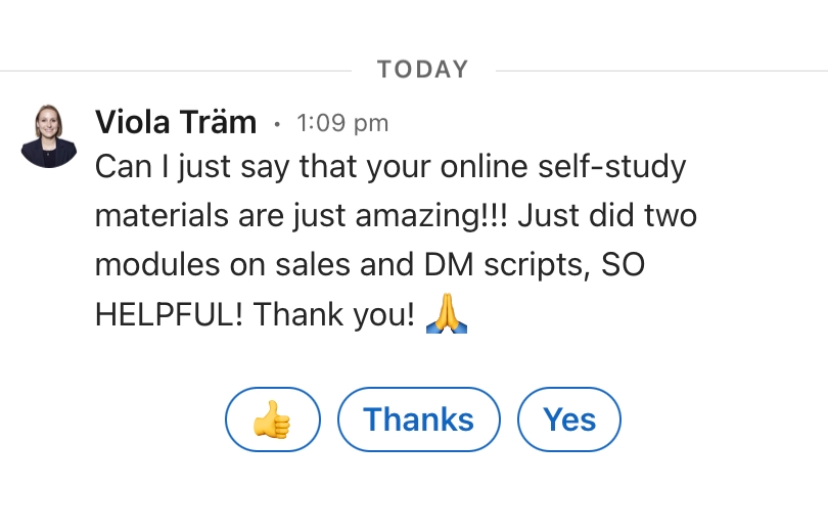The image size is (828, 509).
Task: Send the thumbs-up emoji quick reply
Action: pos(272,420)
